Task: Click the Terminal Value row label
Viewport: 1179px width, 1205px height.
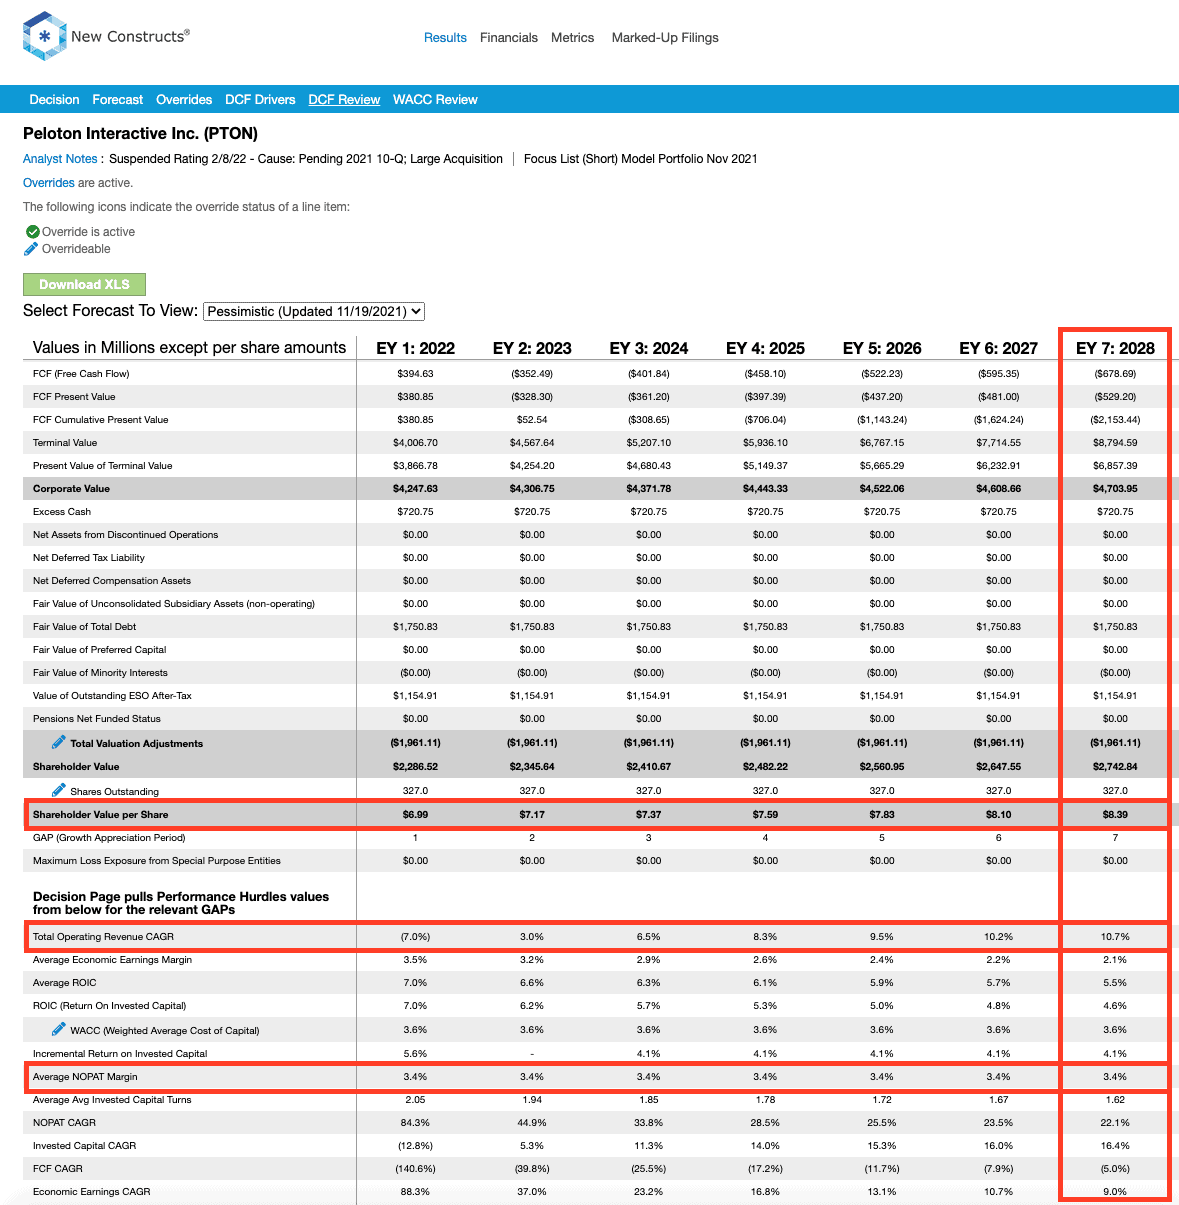Action: point(65,443)
